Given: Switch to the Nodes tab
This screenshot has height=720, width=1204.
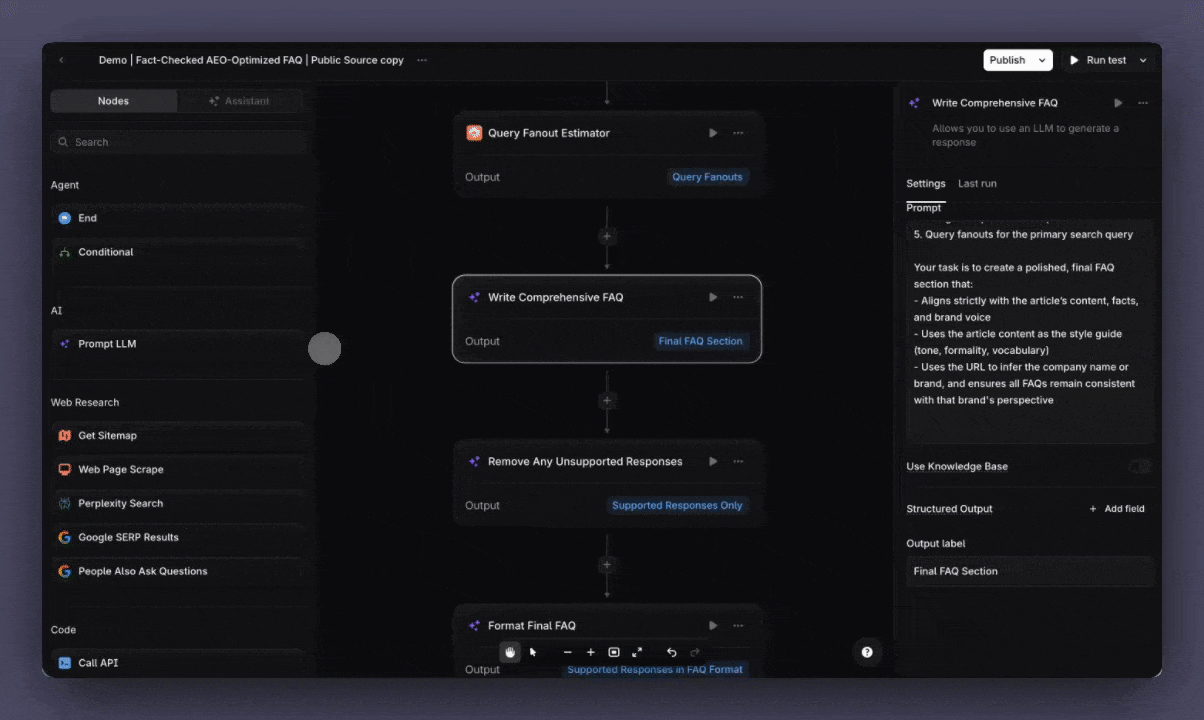Looking at the screenshot, I should tap(113, 101).
